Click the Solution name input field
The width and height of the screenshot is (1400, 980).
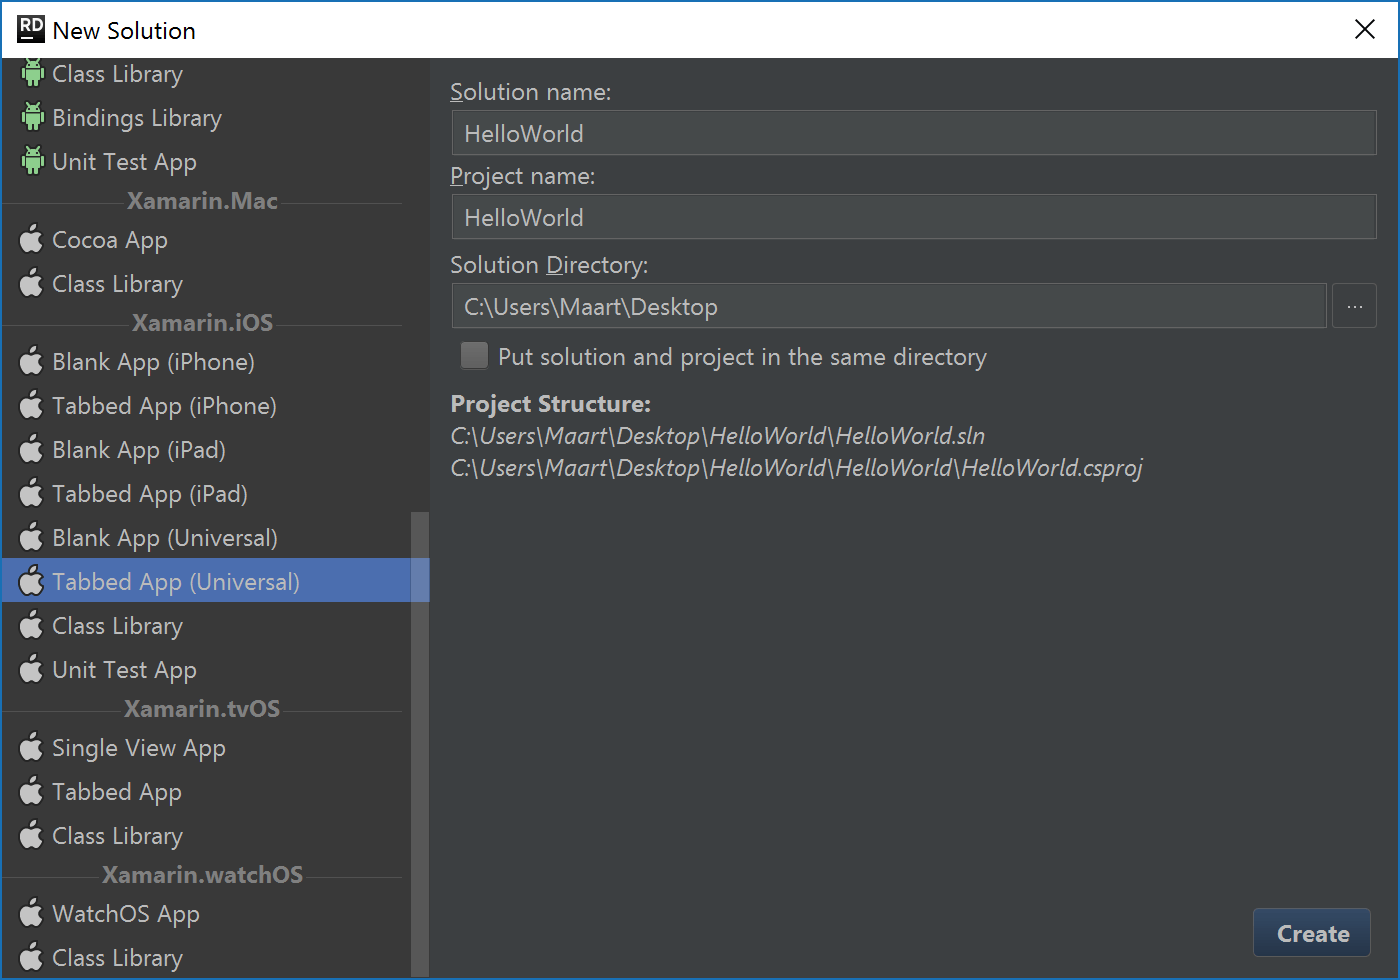tap(914, 133)
